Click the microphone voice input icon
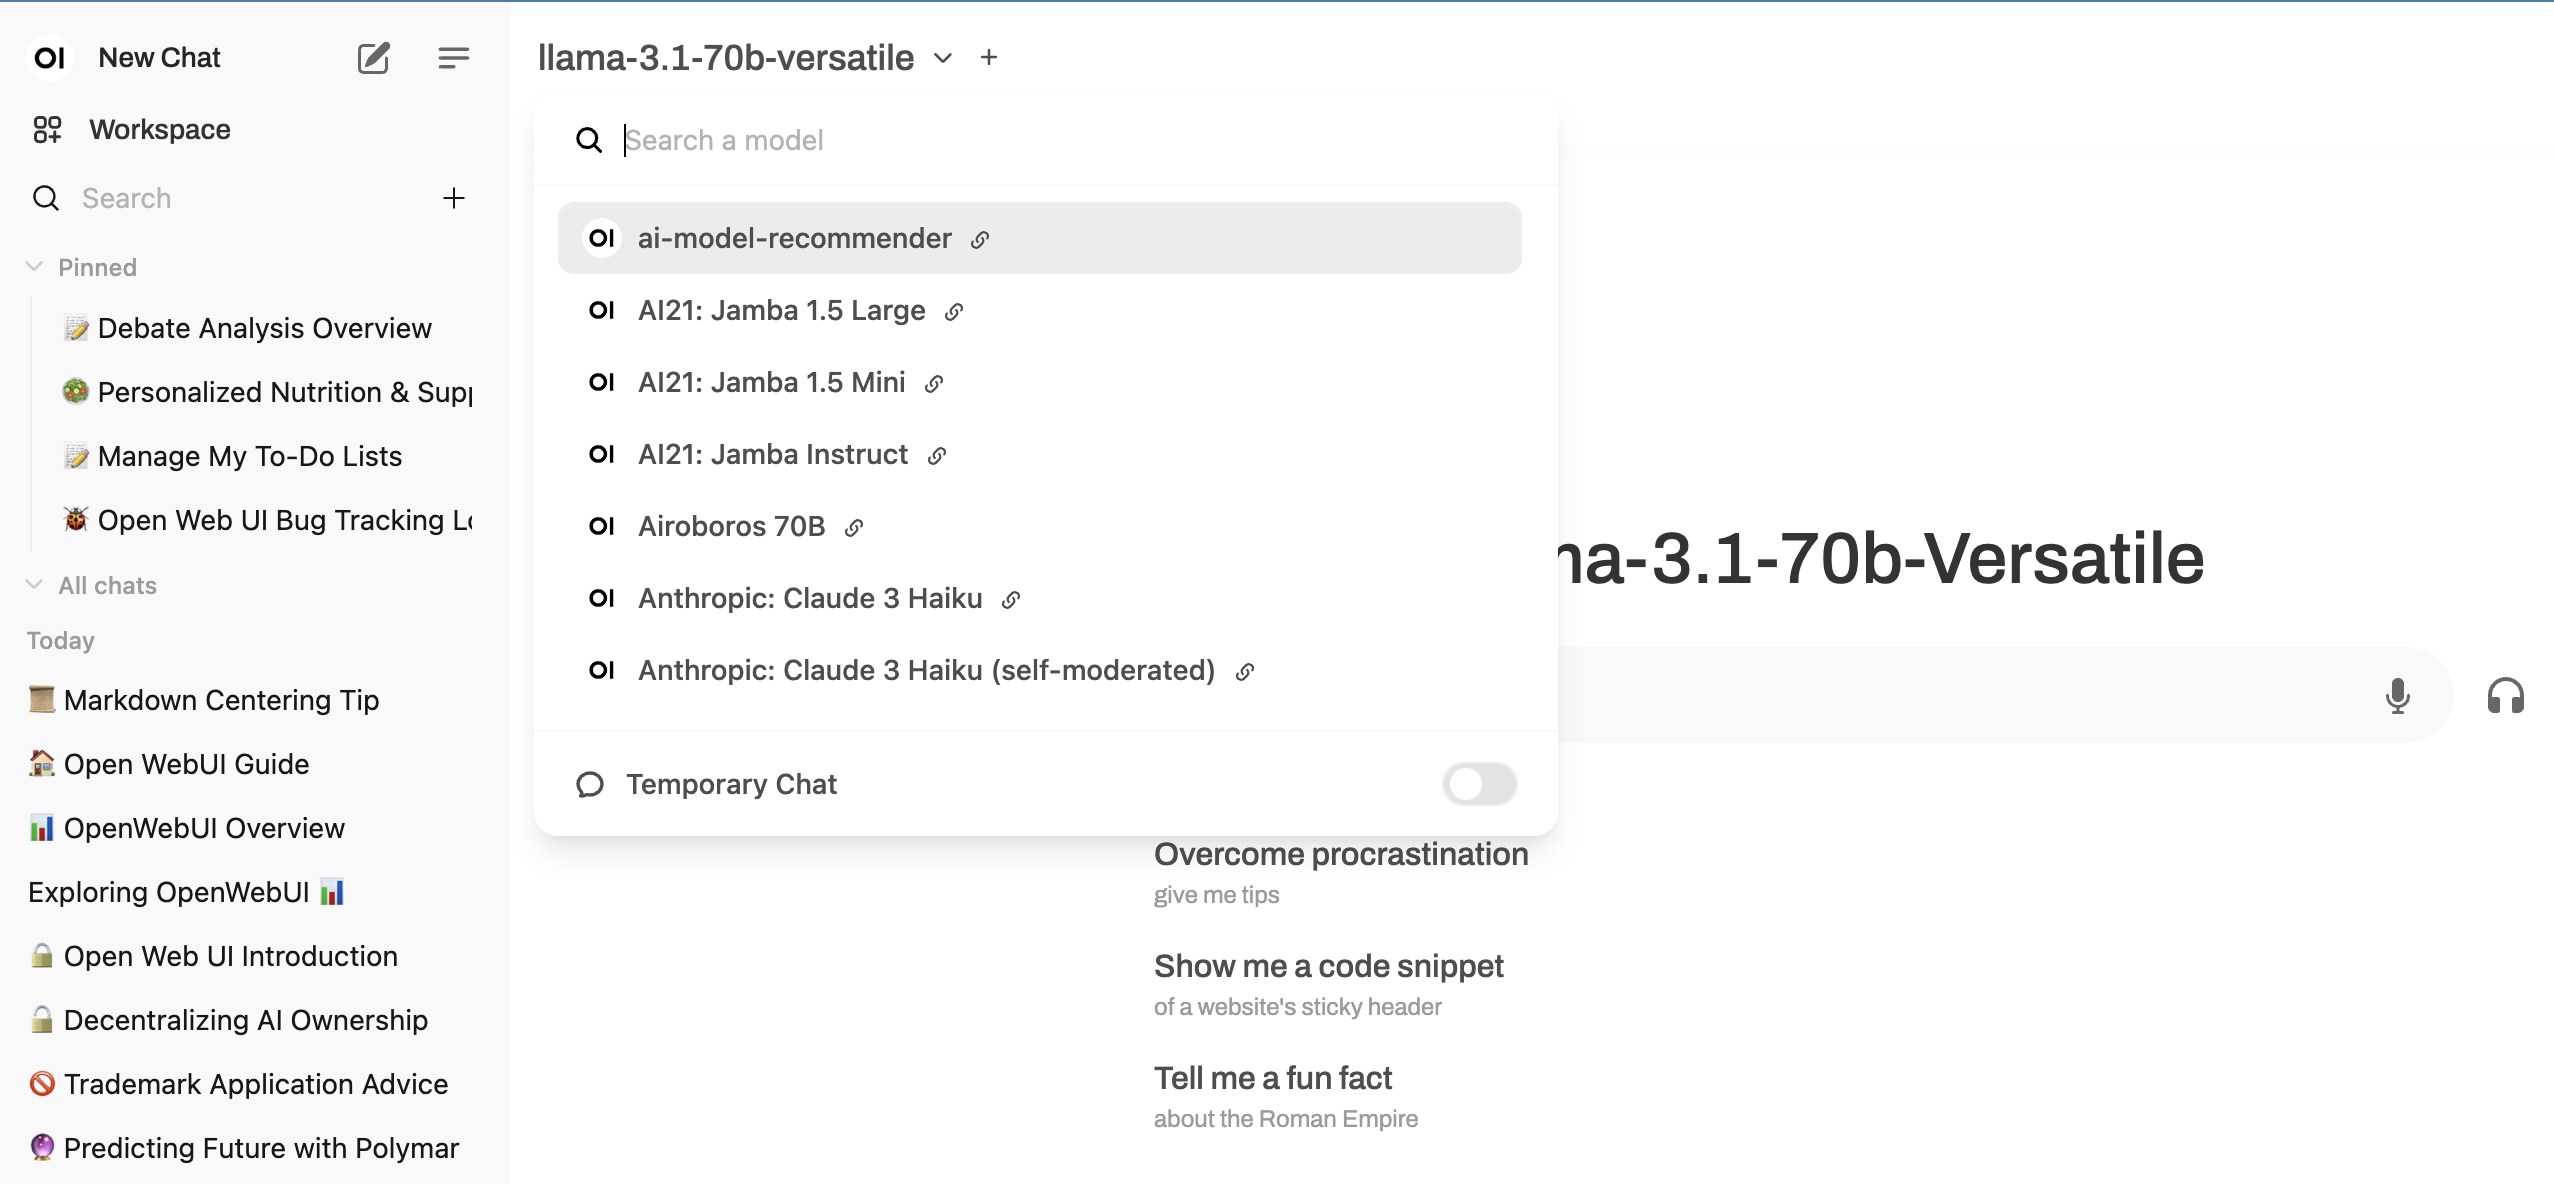 [x=2397, y=696]
